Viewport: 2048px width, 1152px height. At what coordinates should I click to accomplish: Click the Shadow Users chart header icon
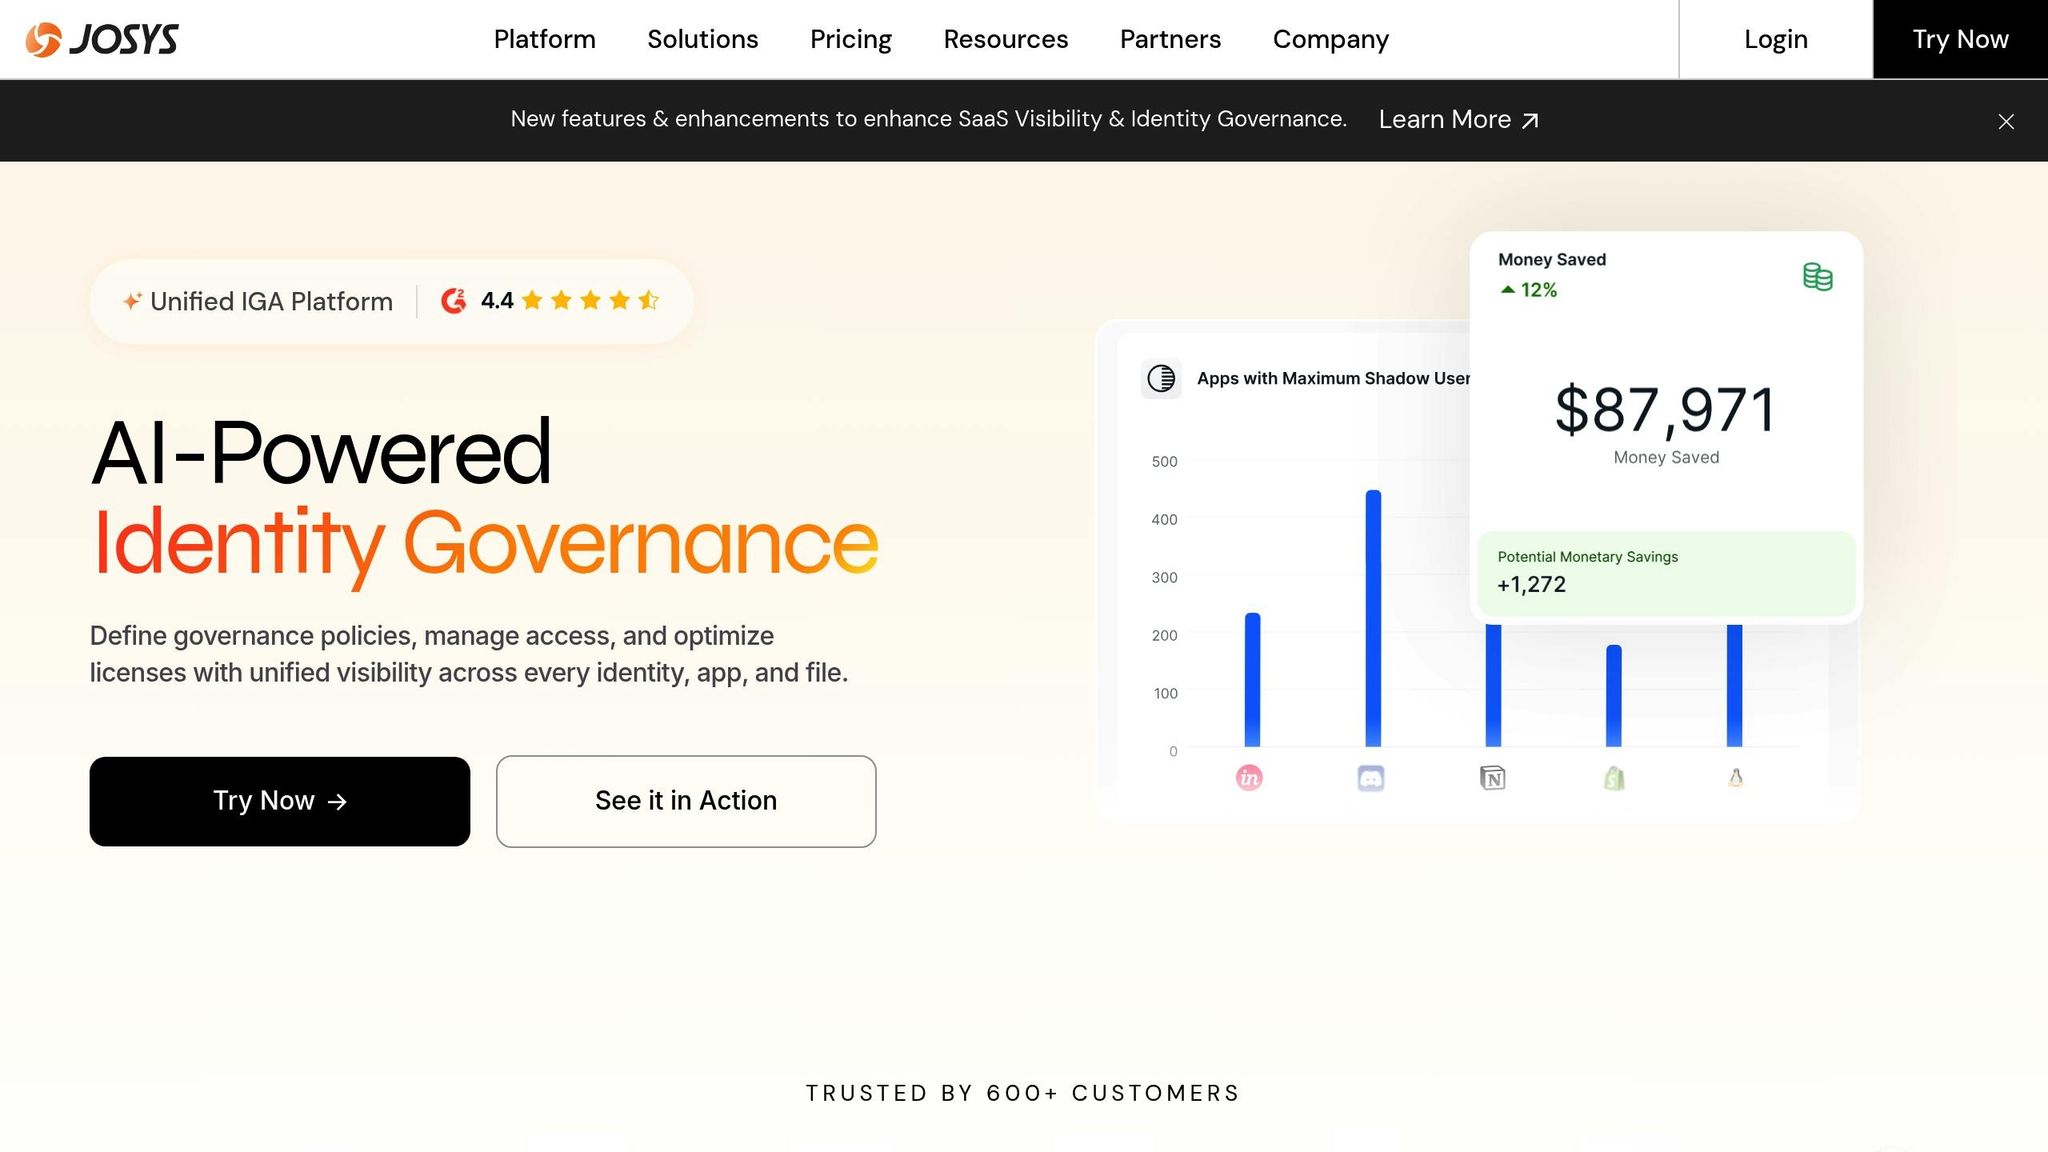pyautogui.click(x=1161, y=378)
